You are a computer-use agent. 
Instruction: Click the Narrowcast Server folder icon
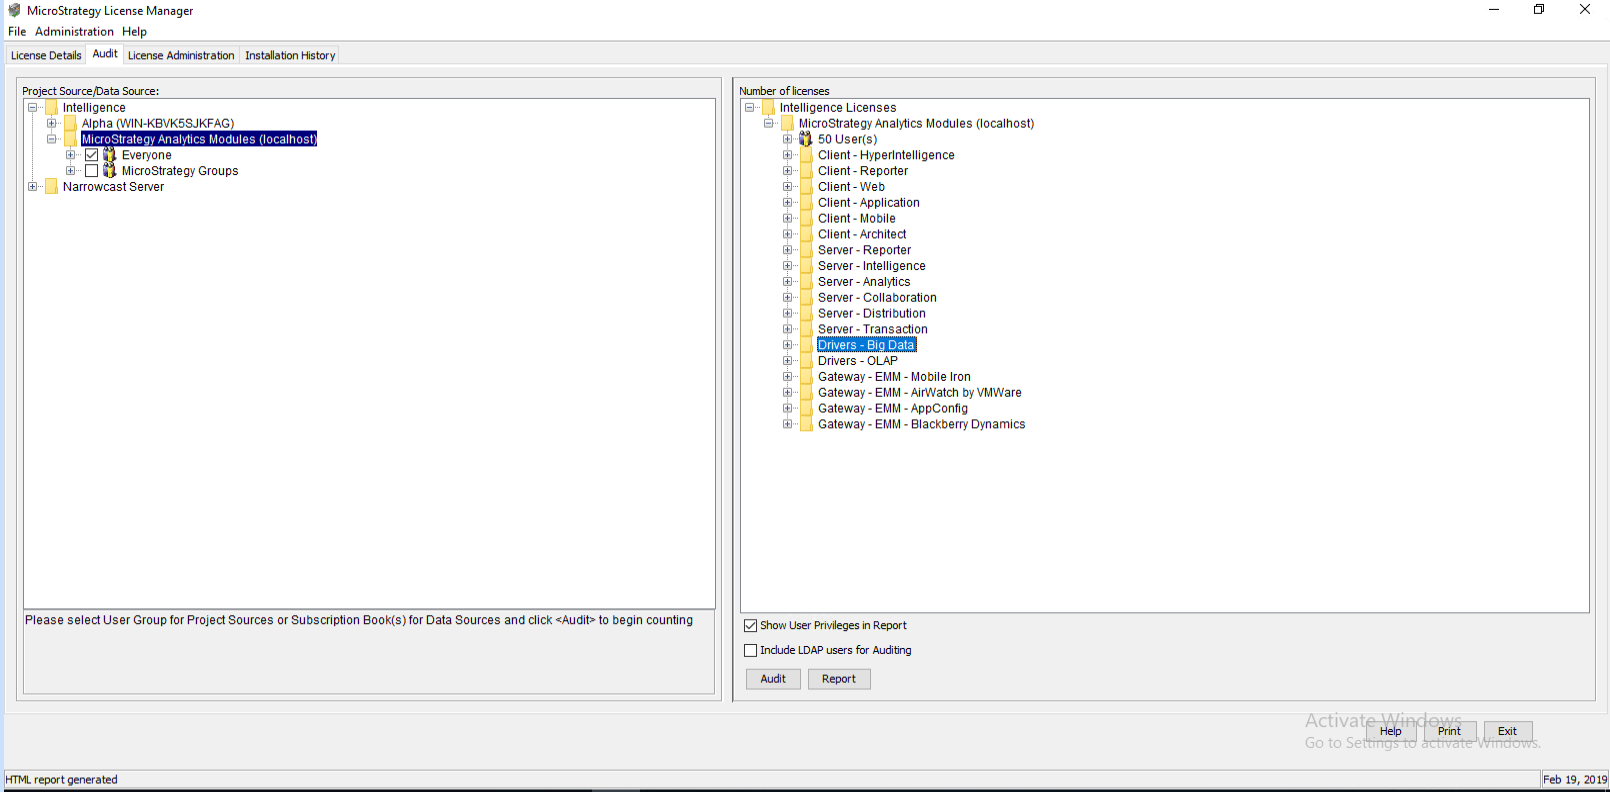[51, 187]
